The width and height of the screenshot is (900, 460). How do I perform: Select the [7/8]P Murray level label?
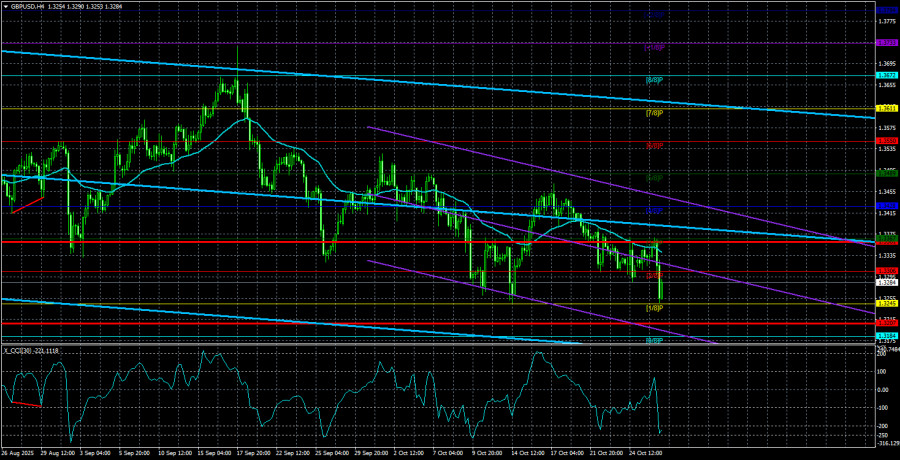(654, 113)
